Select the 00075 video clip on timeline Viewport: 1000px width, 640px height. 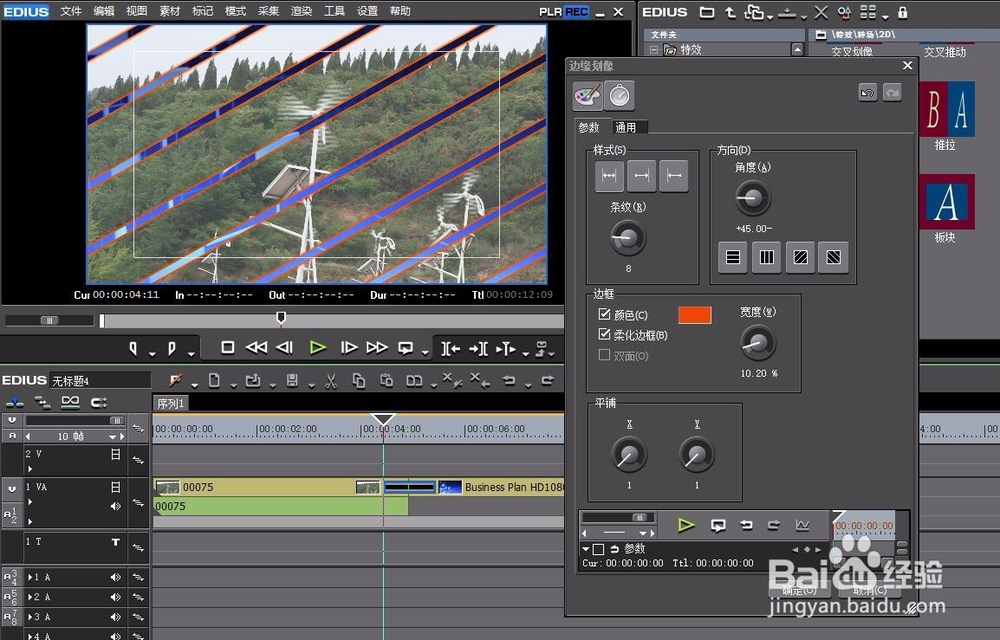click(x=268, y=487)
